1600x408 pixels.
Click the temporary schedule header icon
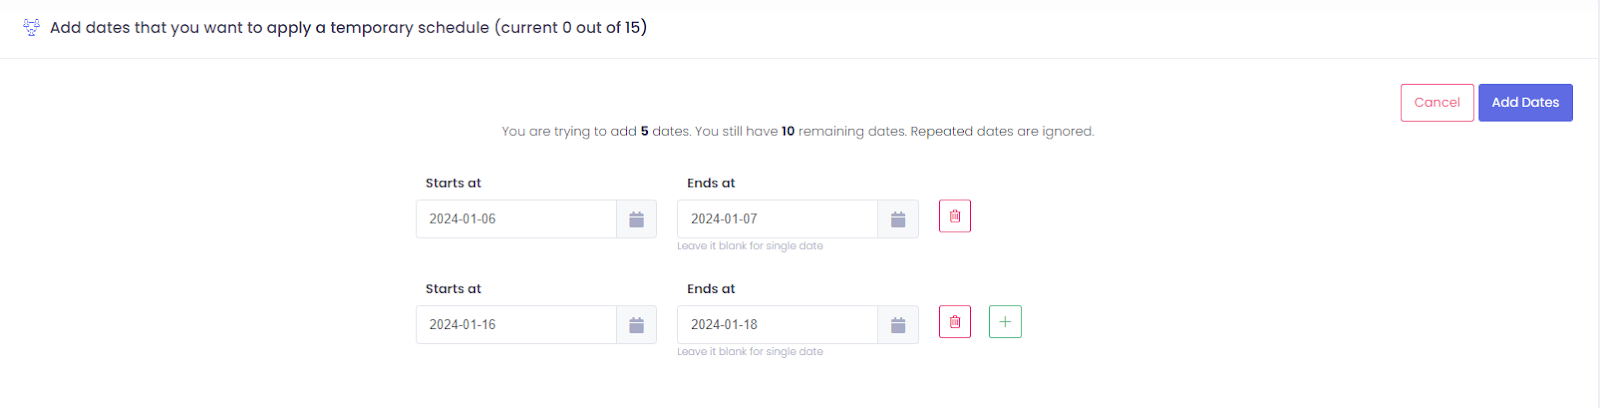[31, 27]
